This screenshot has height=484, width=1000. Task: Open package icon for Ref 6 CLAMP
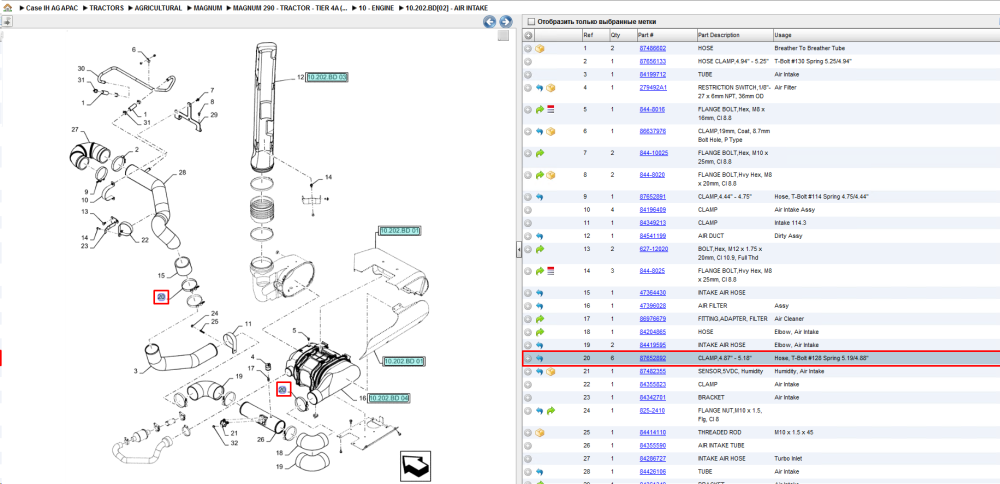tap(551, 131)
